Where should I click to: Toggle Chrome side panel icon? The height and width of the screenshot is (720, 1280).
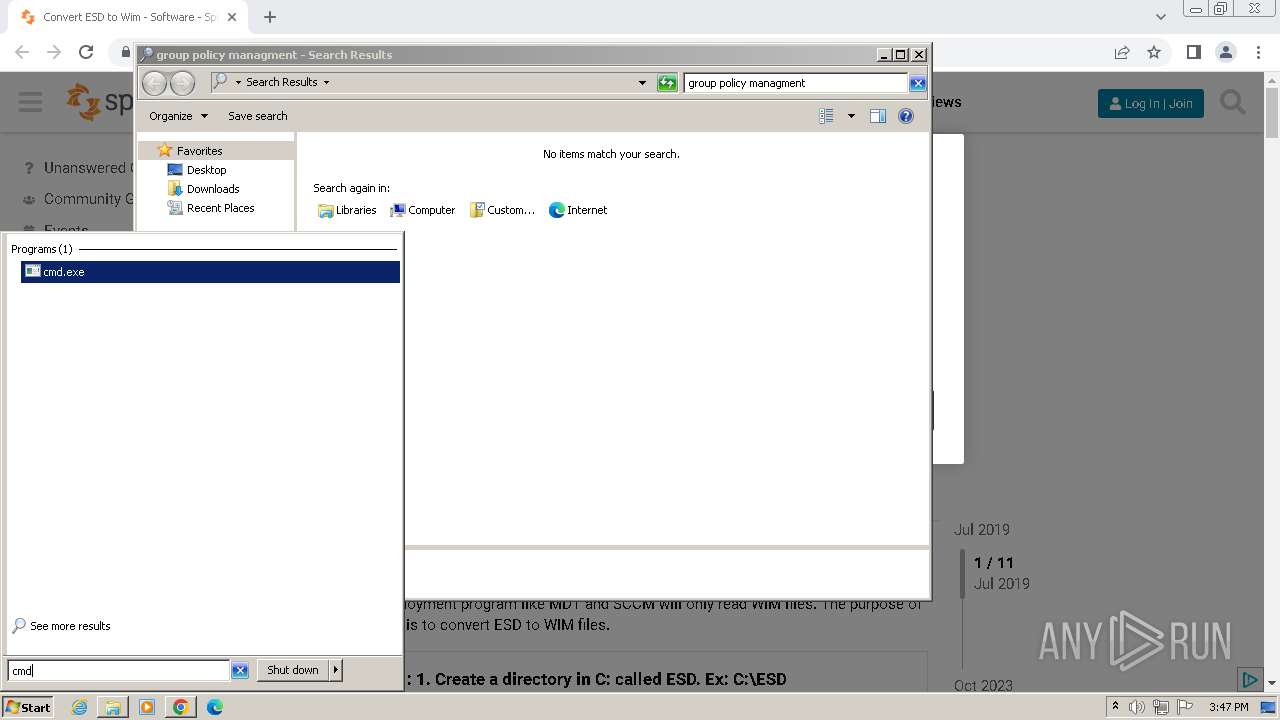(1193, 52)
